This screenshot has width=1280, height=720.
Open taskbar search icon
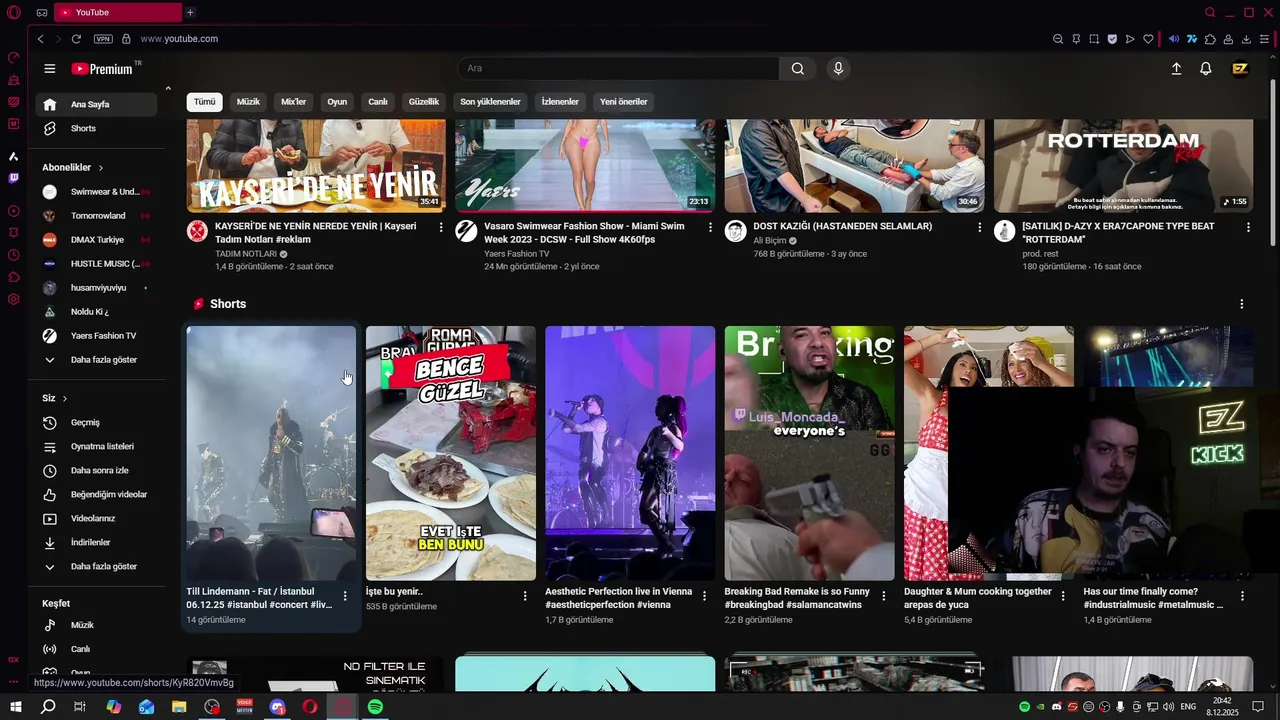pos(48,707)
